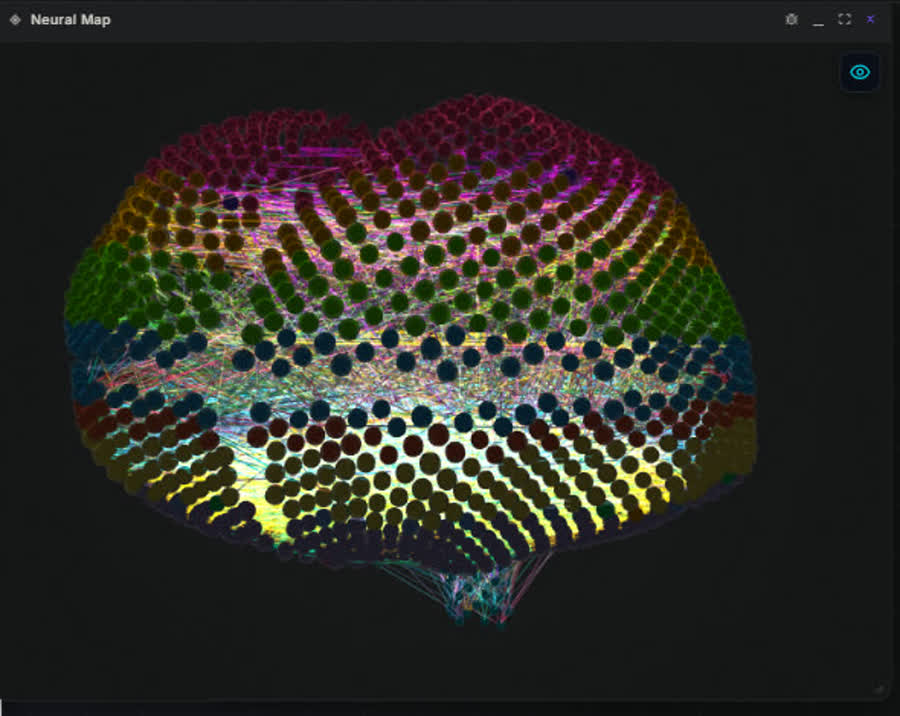Click the diamond icon beside Neural Map

[x=15, y=20]
